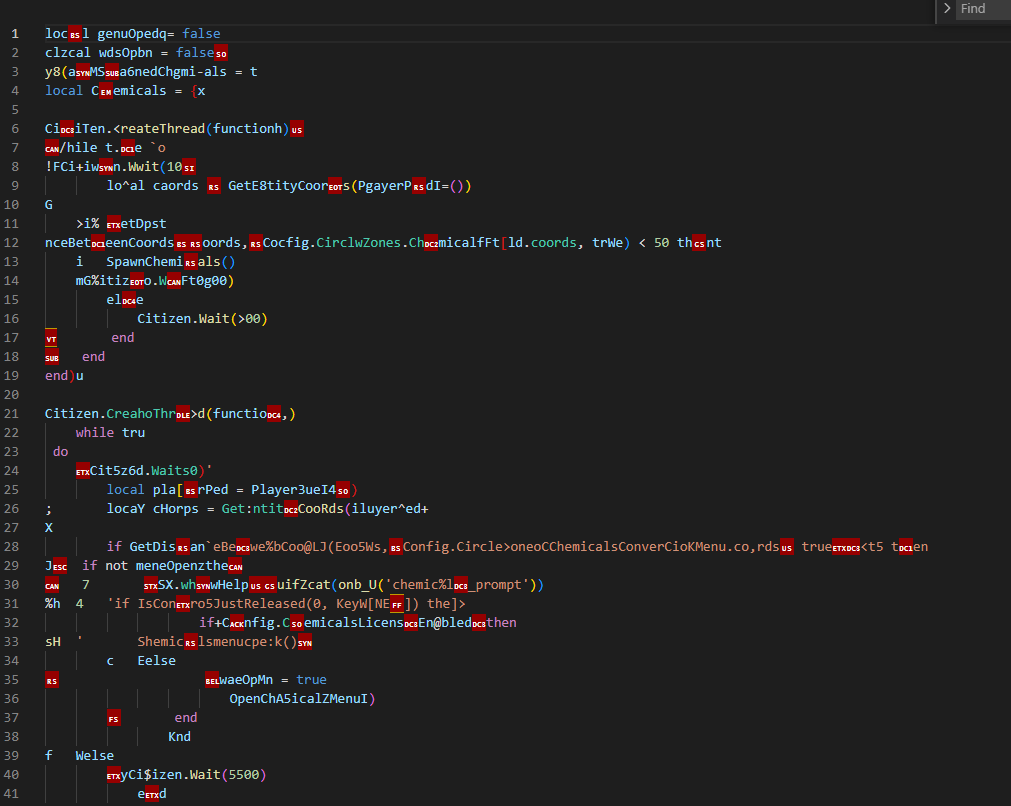Select line number 41 in the gutter
Image resolution: width=1011 pixels, height=806 pixels.
click(x=12, y=794)
